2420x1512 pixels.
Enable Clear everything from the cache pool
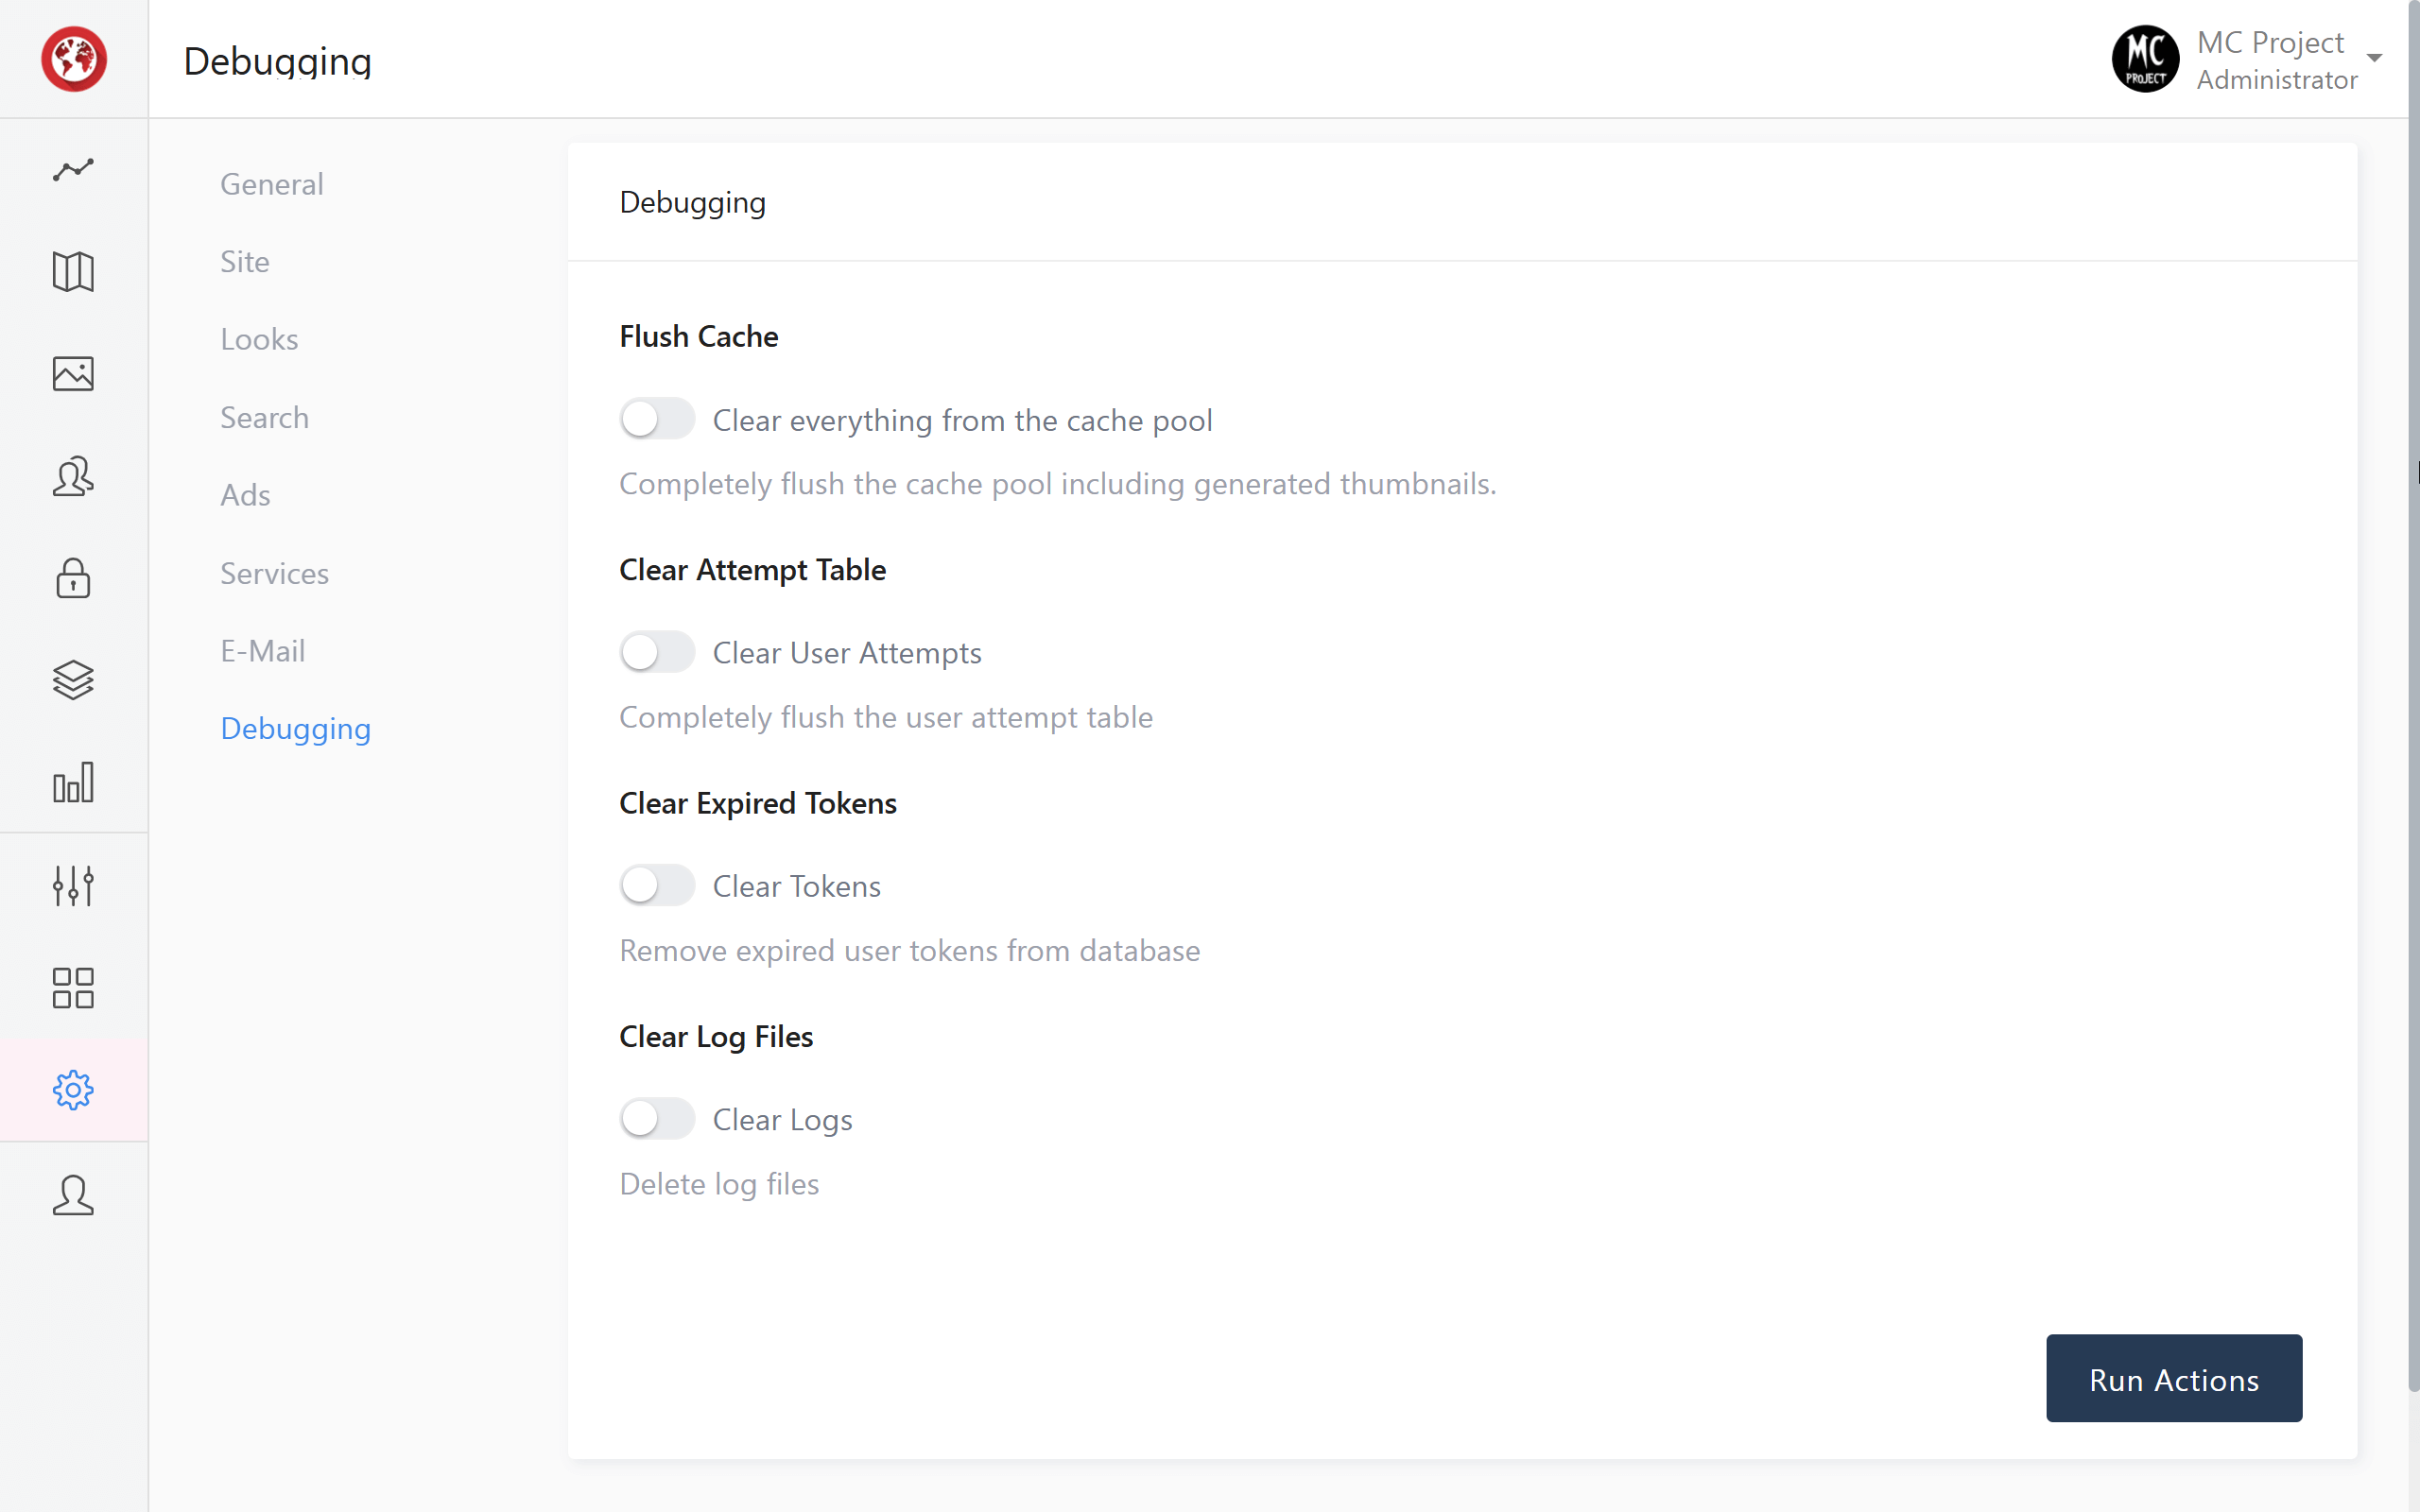(656, 418)
